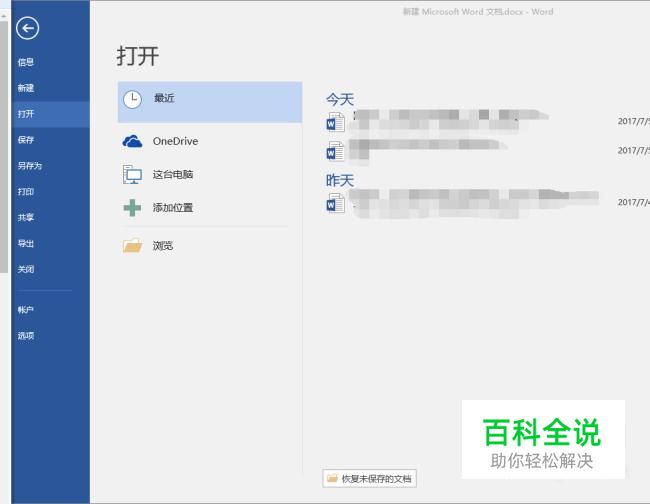Click the 这台电脑 computer icon
This screenshot has height=504, width=650.
point(132,174)
